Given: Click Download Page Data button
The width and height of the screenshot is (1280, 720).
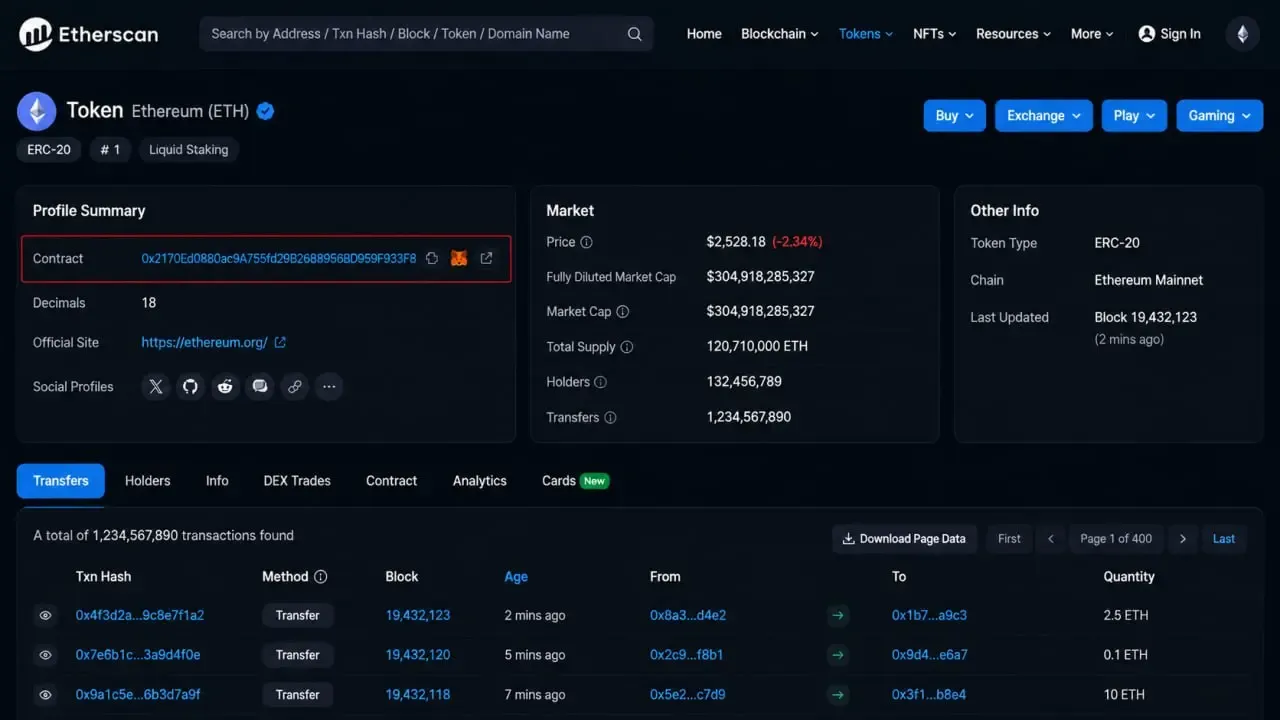Looking at the screenshot, I should (904, 539).
